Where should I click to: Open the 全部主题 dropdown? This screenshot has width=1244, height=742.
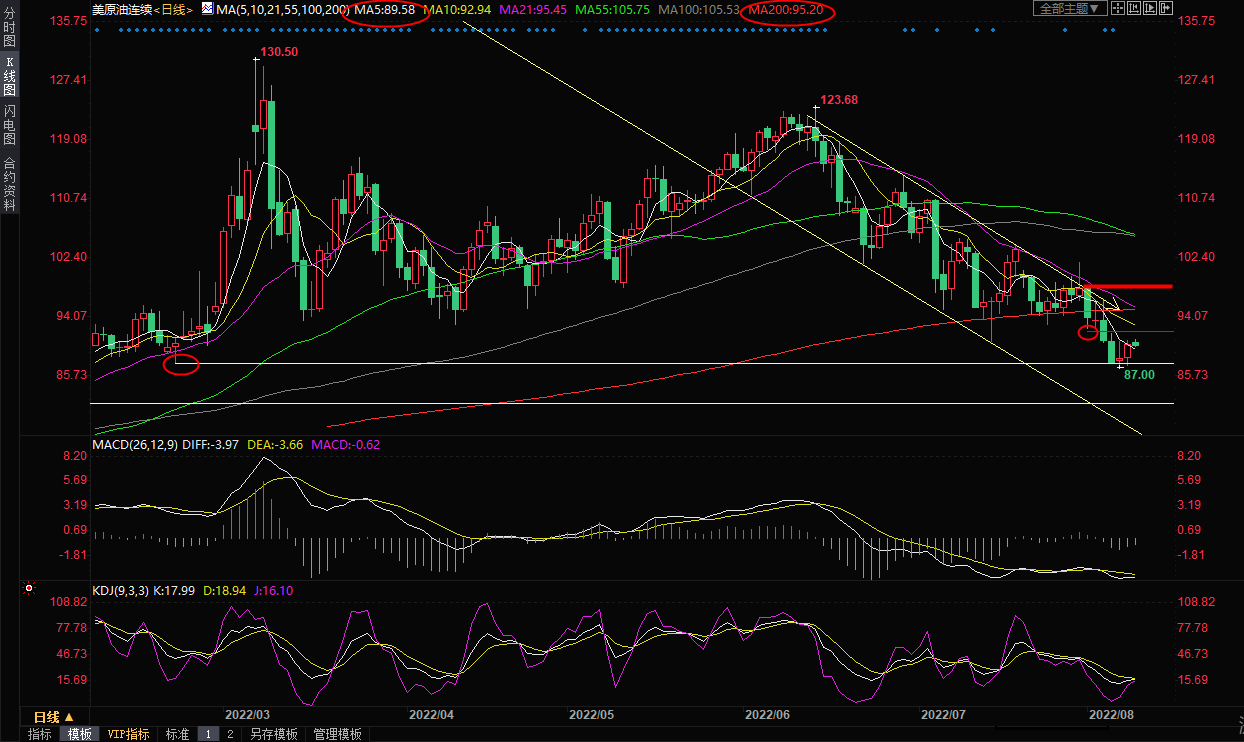coord(1068,9)
